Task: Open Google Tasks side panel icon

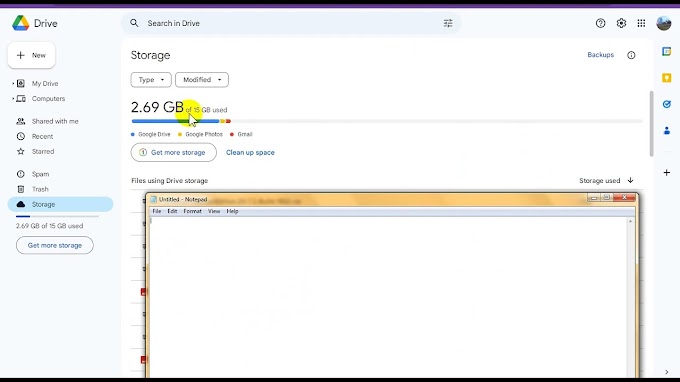Action: (667, 104)
